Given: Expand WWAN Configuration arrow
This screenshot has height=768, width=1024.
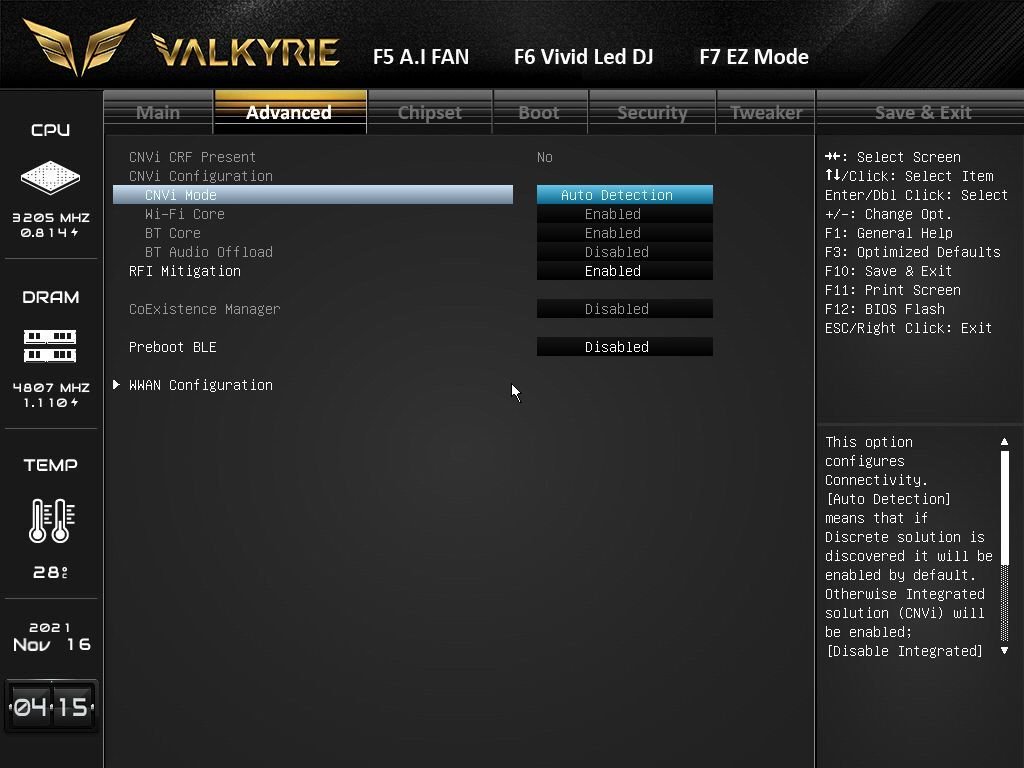Looking at the screenshot, I should click(x=116, y=385).
